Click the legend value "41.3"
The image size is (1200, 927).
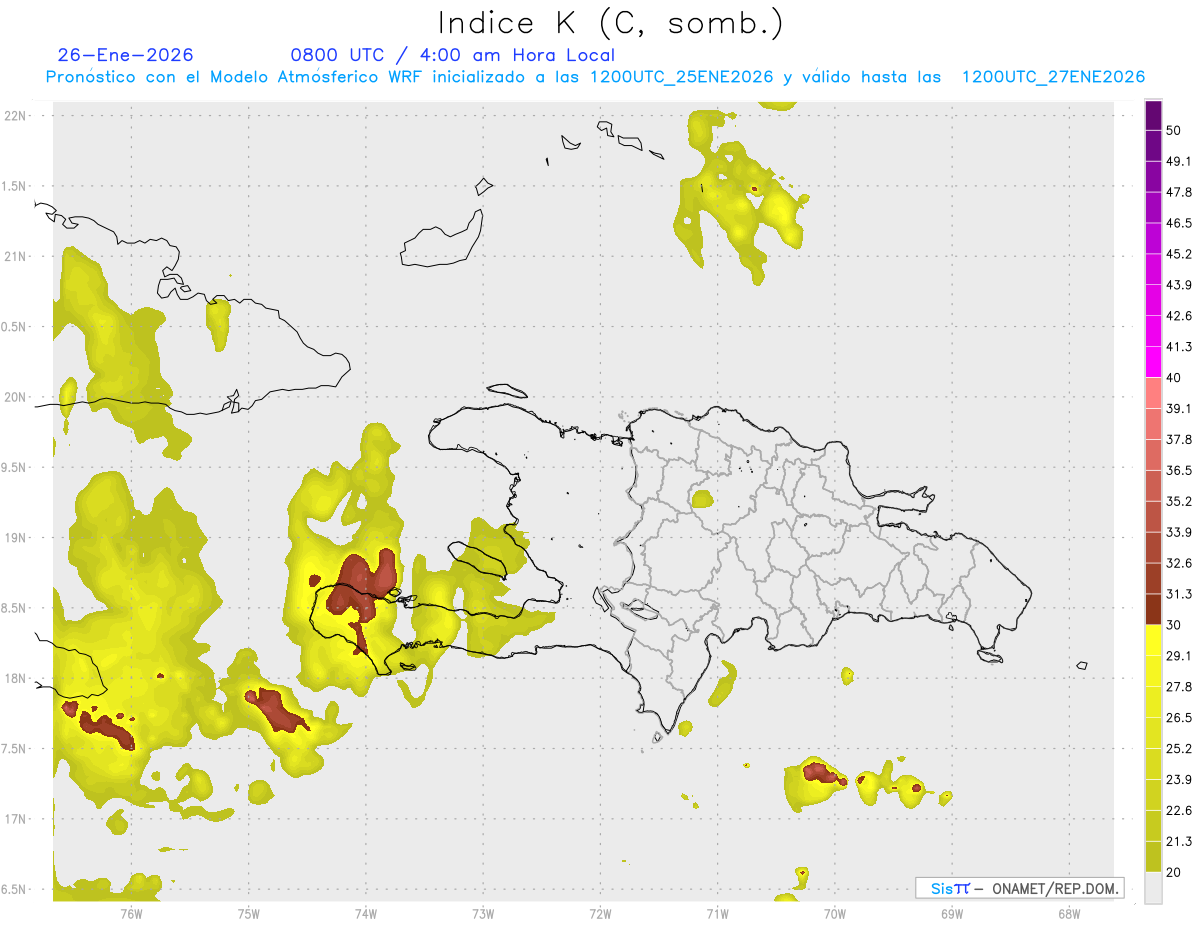1179,347
